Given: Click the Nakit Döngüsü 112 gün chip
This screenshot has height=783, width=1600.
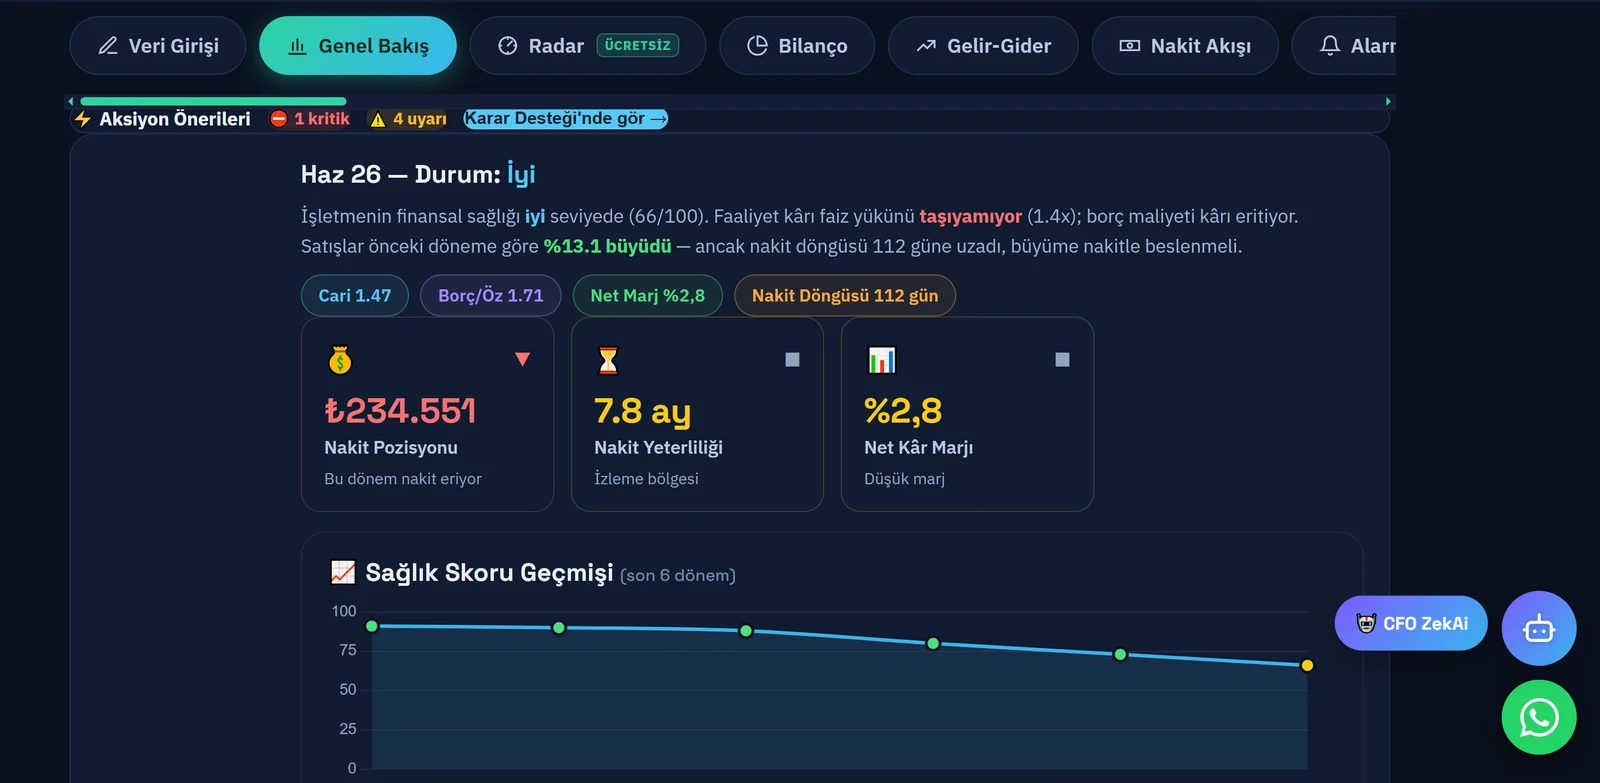Looking at the screenshot, I should click(x=845, y=296).
